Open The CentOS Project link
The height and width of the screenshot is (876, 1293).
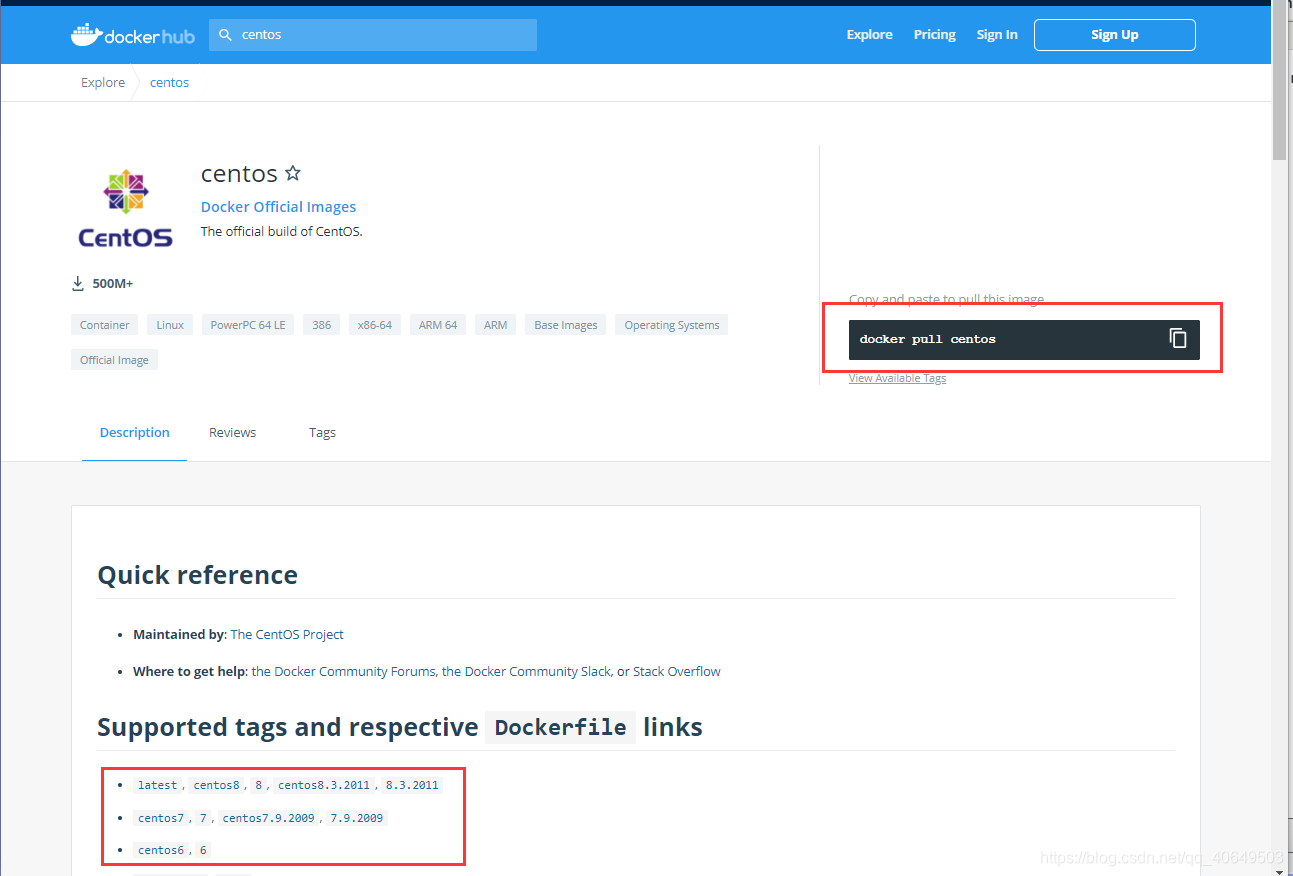(287, 634)
